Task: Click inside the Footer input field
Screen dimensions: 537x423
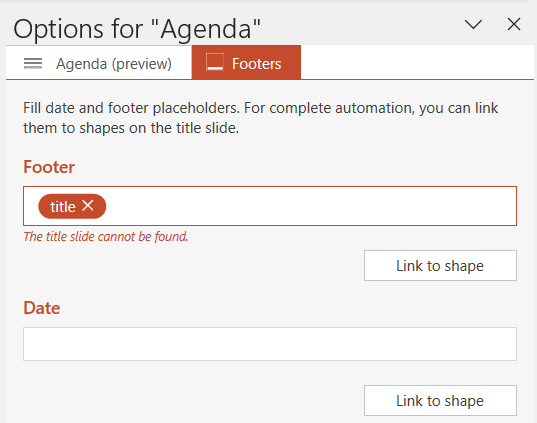Action: 270,206
